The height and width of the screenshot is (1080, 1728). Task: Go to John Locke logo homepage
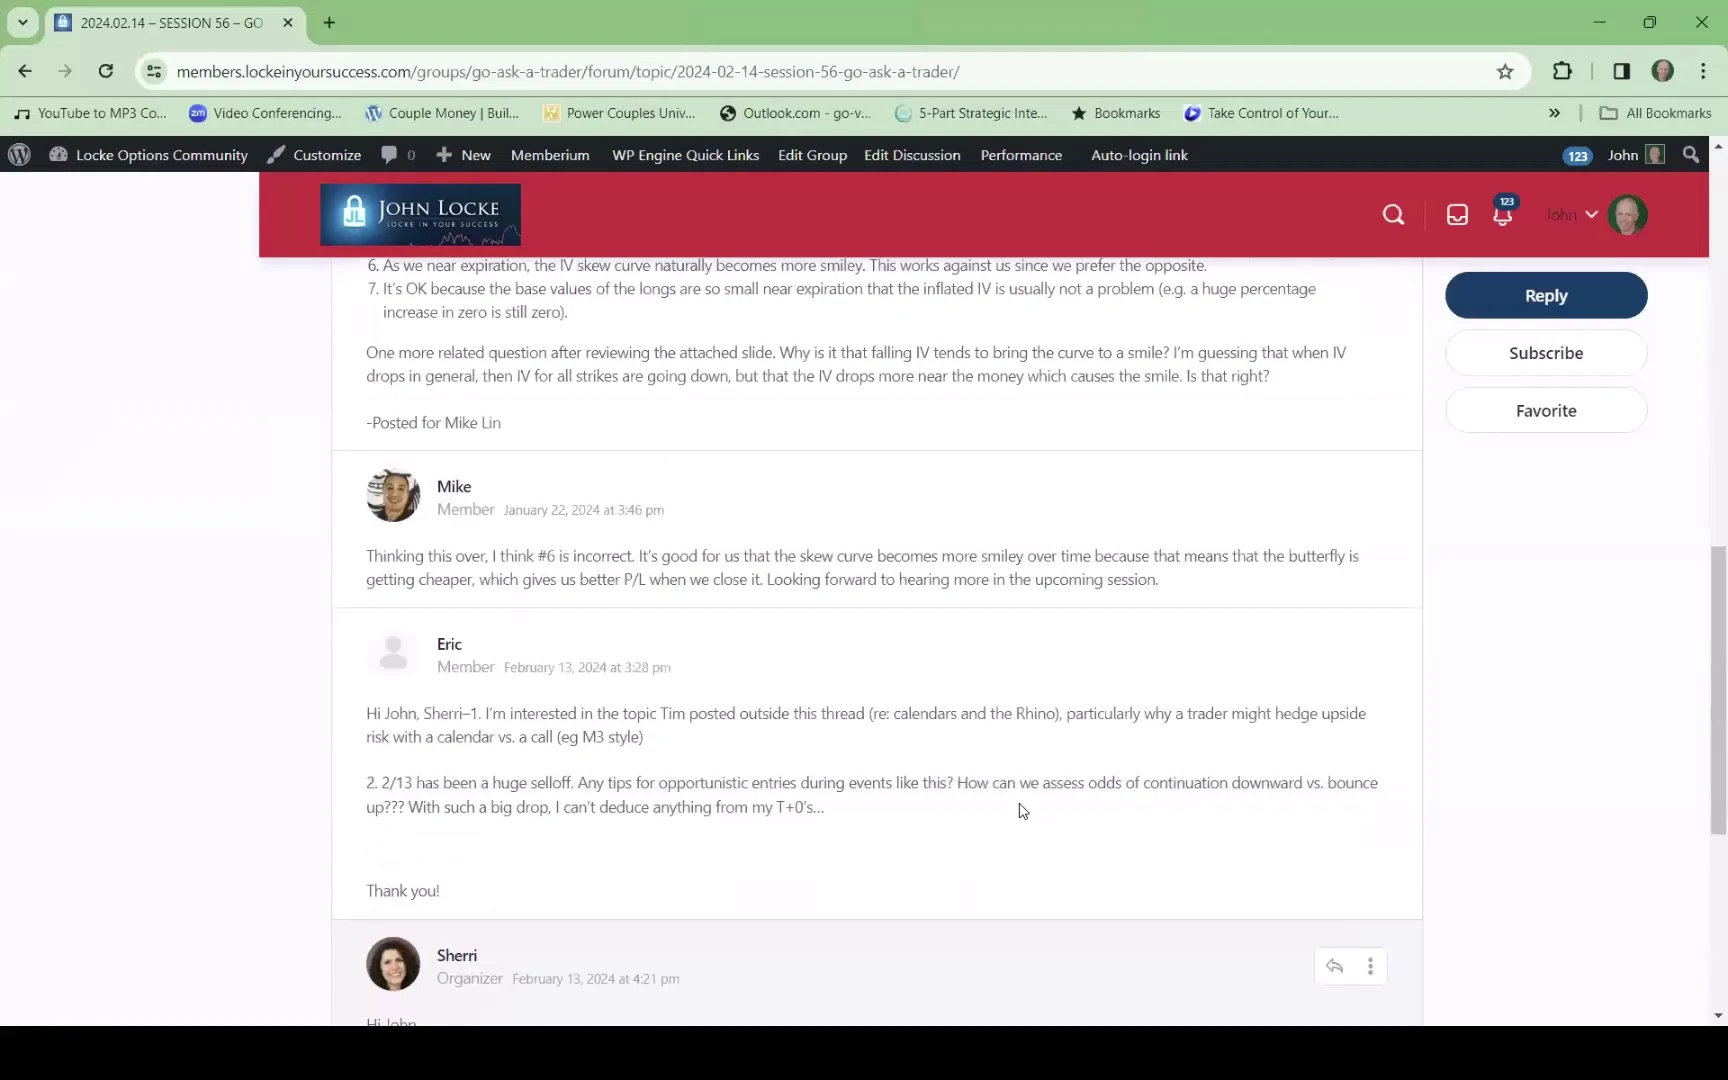[420, 214]
